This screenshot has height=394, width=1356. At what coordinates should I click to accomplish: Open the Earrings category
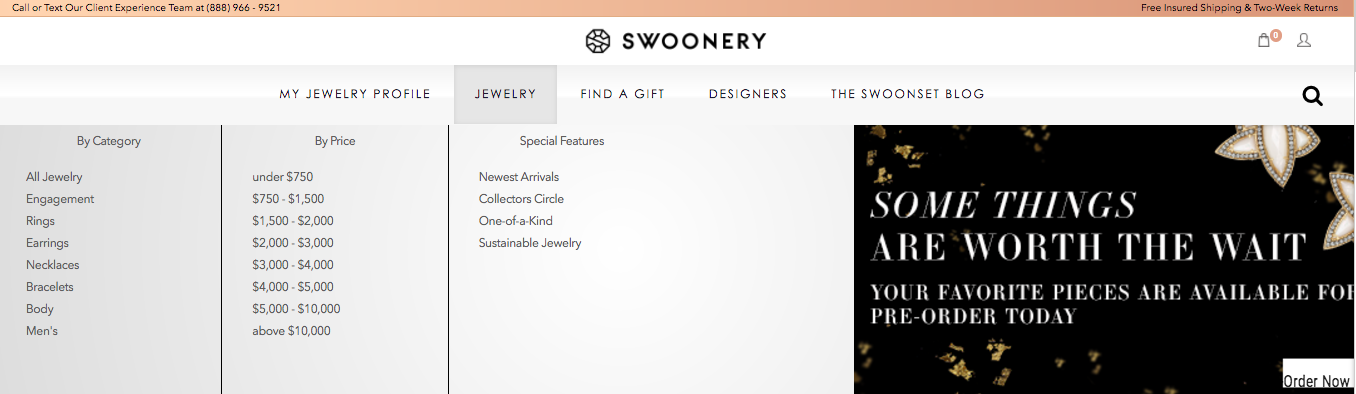47,243
